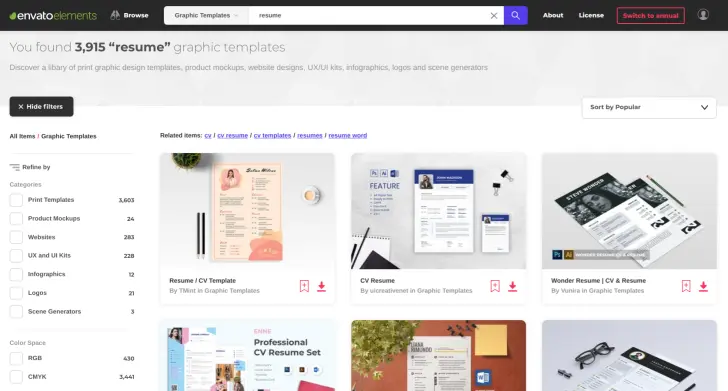Download the CV Resume item
This screenshot has height=391, width=728.
513,287
